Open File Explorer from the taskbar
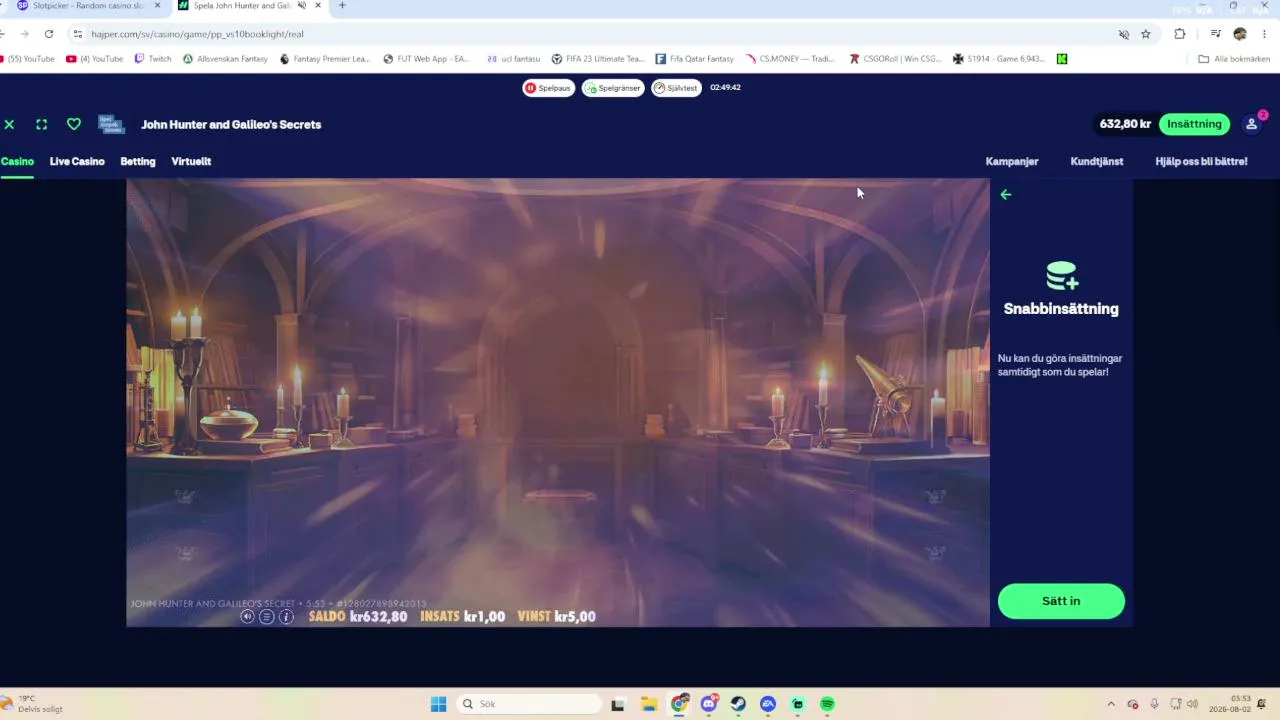This screenshot has height=720, width=1280. [648, 704]
